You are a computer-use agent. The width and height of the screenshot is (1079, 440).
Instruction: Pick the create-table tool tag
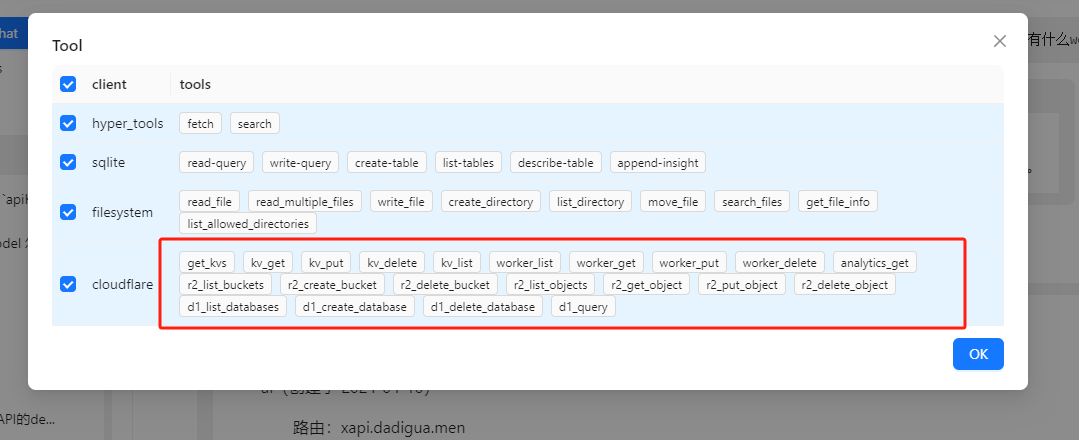387,163
